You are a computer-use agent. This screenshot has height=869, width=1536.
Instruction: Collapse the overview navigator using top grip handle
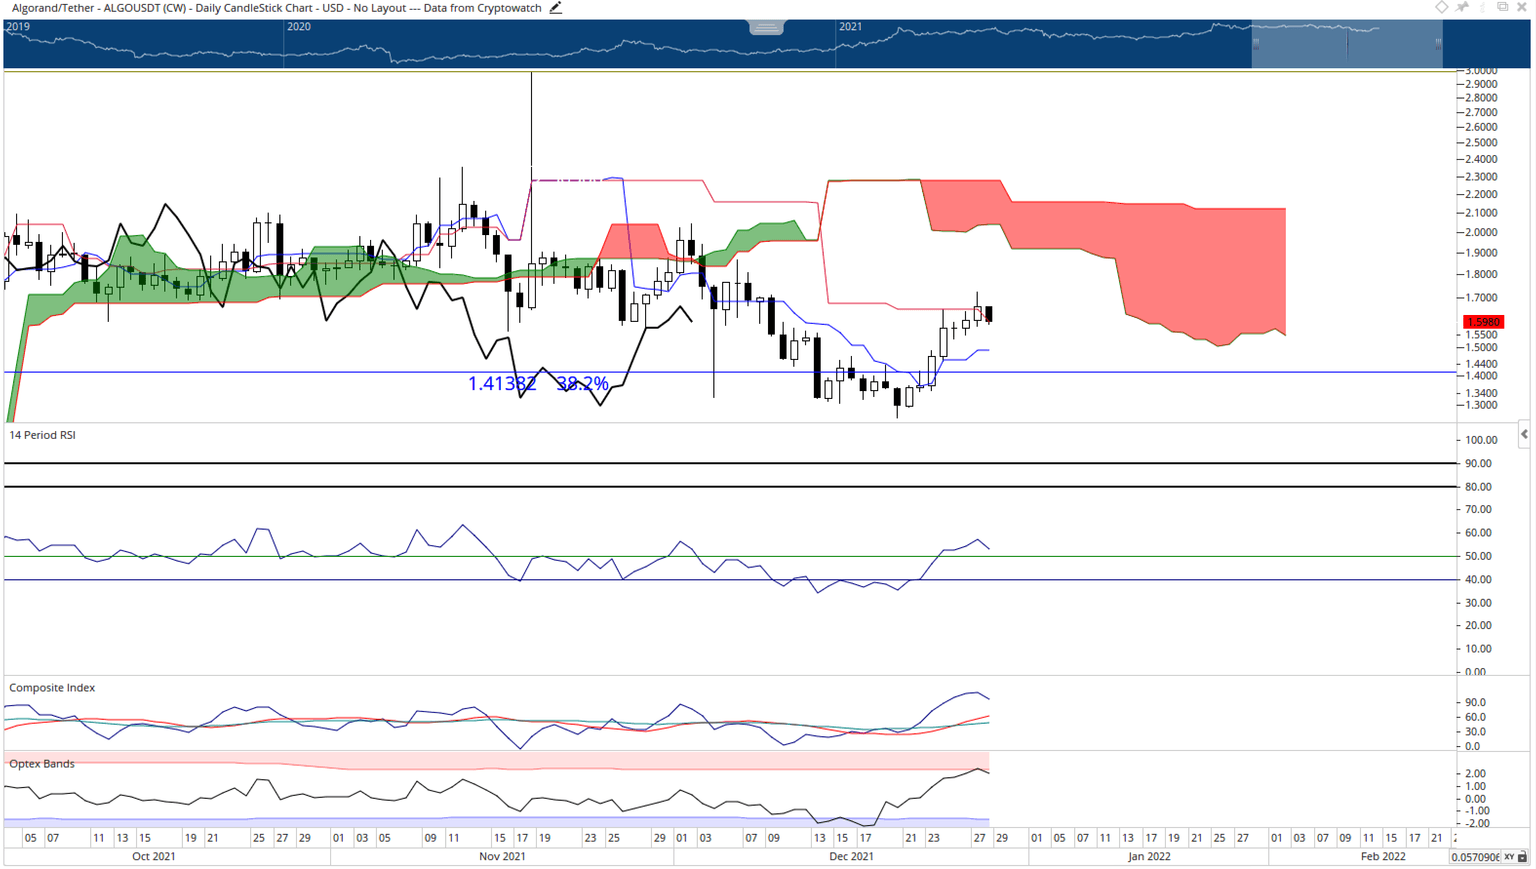click(766, 27)
